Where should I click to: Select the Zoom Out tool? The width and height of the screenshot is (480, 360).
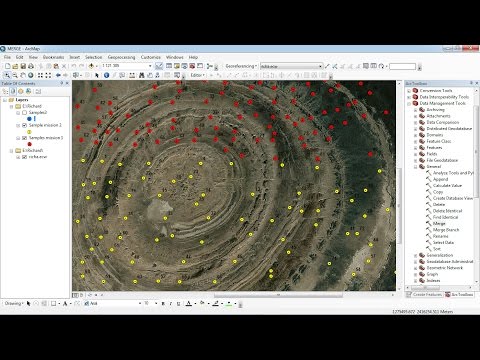click(15, 75)
